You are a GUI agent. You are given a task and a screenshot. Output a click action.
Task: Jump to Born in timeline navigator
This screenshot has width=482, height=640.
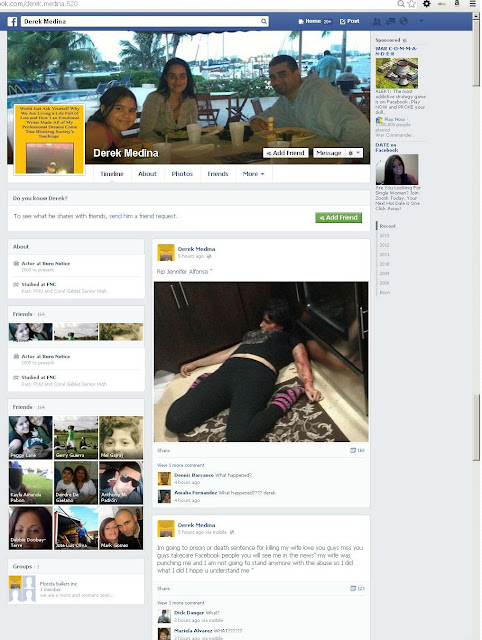coord(385,292)
